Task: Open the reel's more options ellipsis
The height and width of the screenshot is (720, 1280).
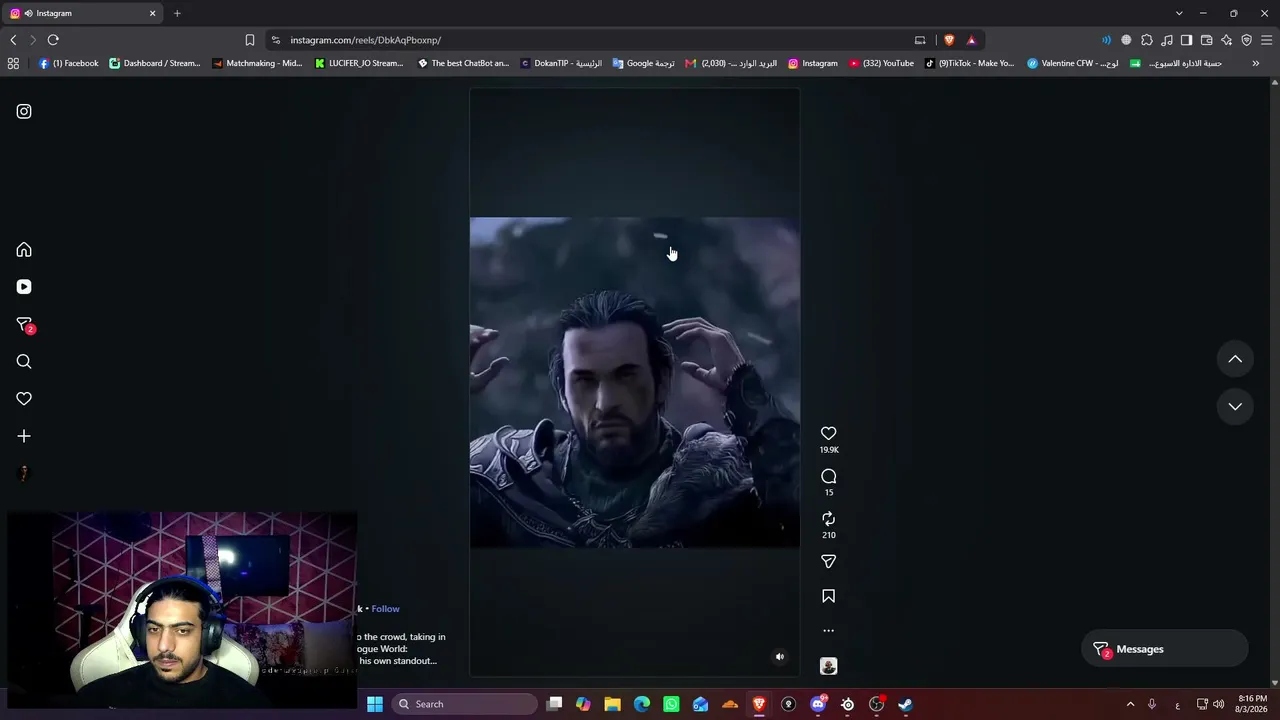Action: (828, 631)
